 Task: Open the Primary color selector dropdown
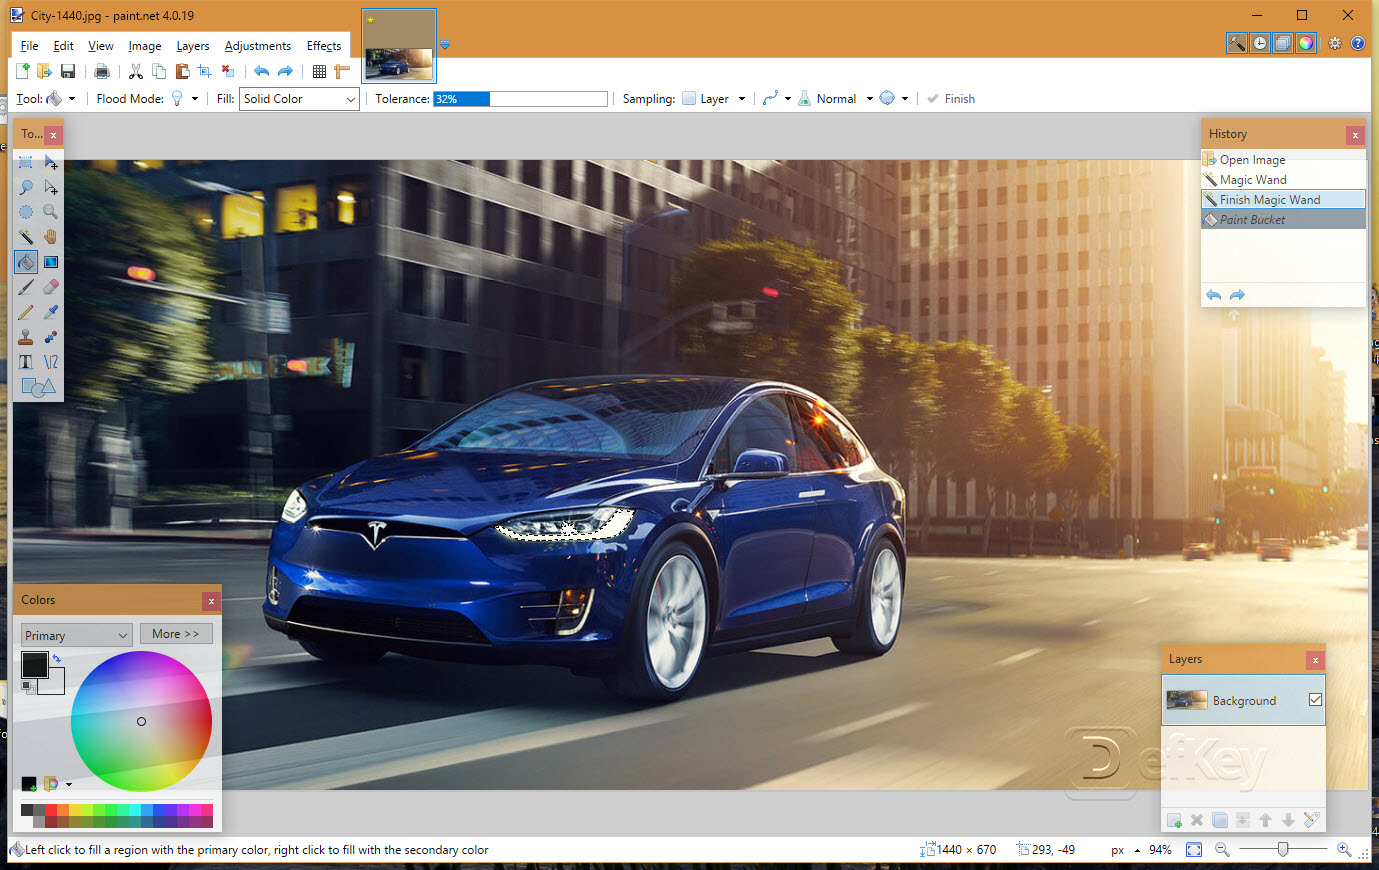(76, 635)
